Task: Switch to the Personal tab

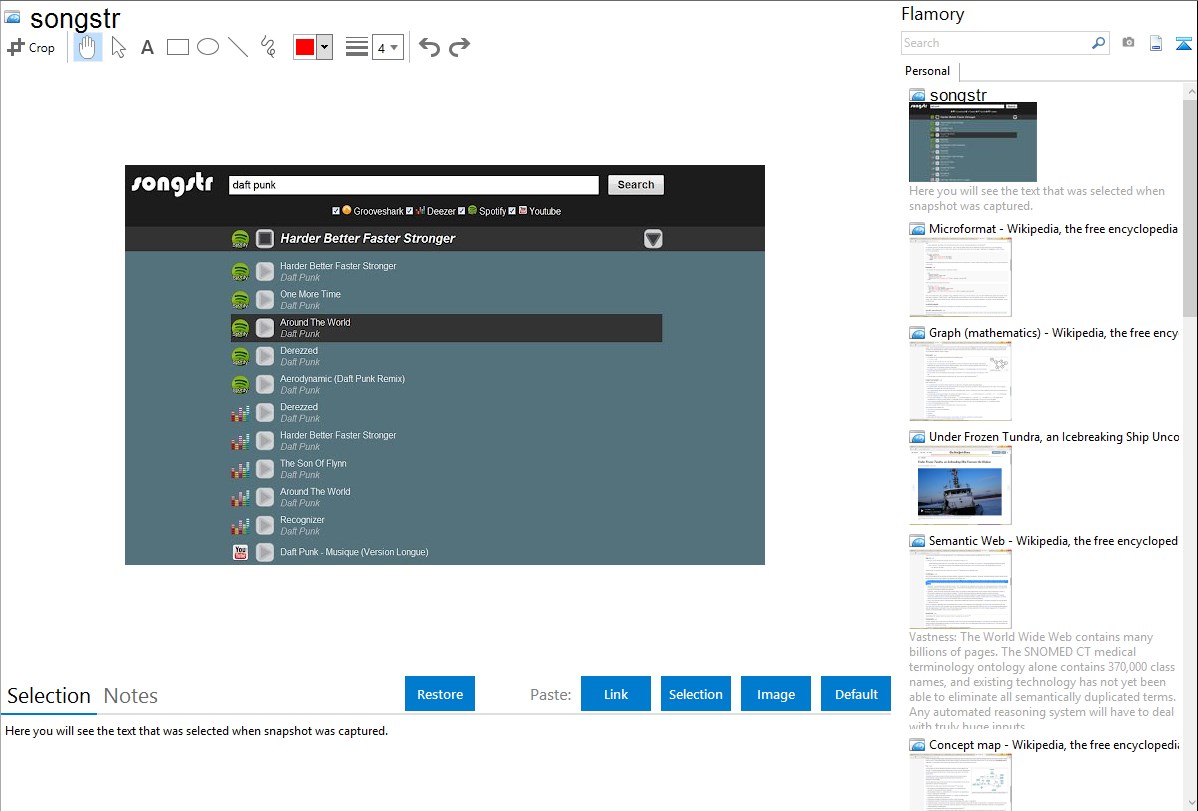Action: (928, 71)
